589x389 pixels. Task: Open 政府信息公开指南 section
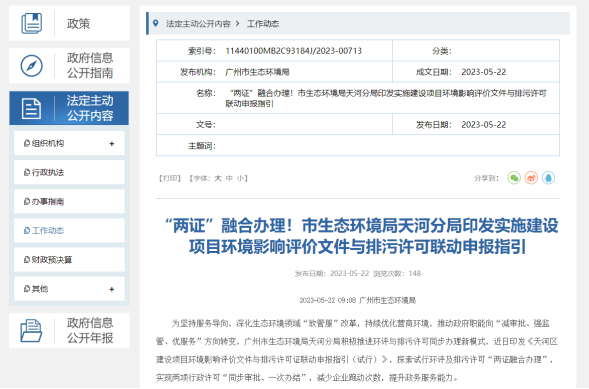(x=69, y=65)
